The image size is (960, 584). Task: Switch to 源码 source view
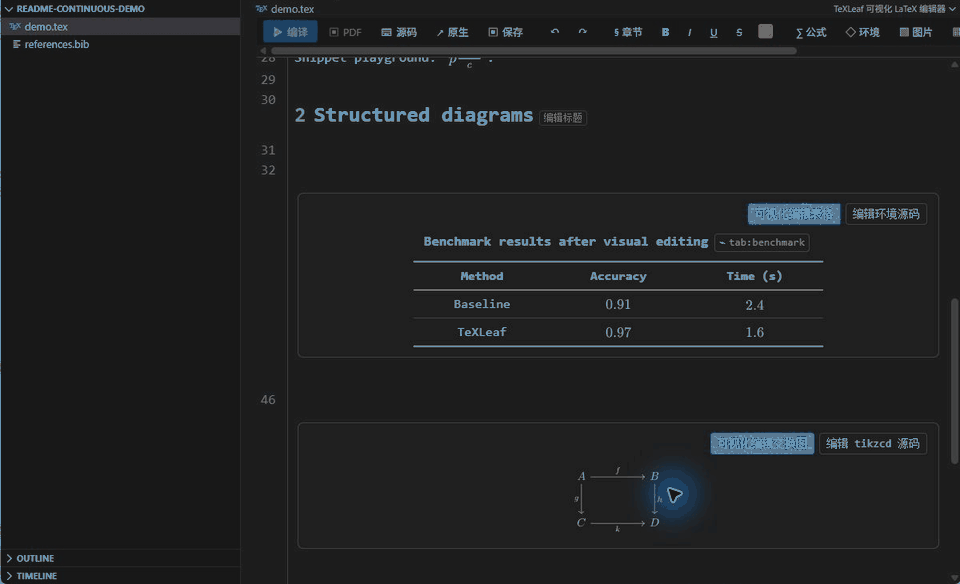[x=399, y=32]
